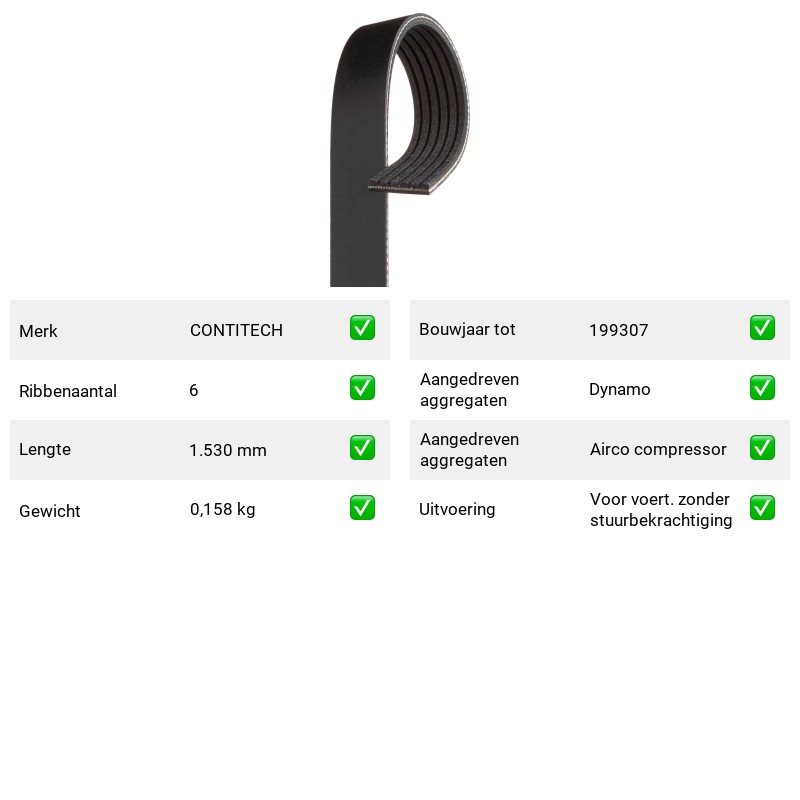This screenshot has width=800, height=800.
Task: Click the green checkmark beside 199307
Action: point(762,328)
